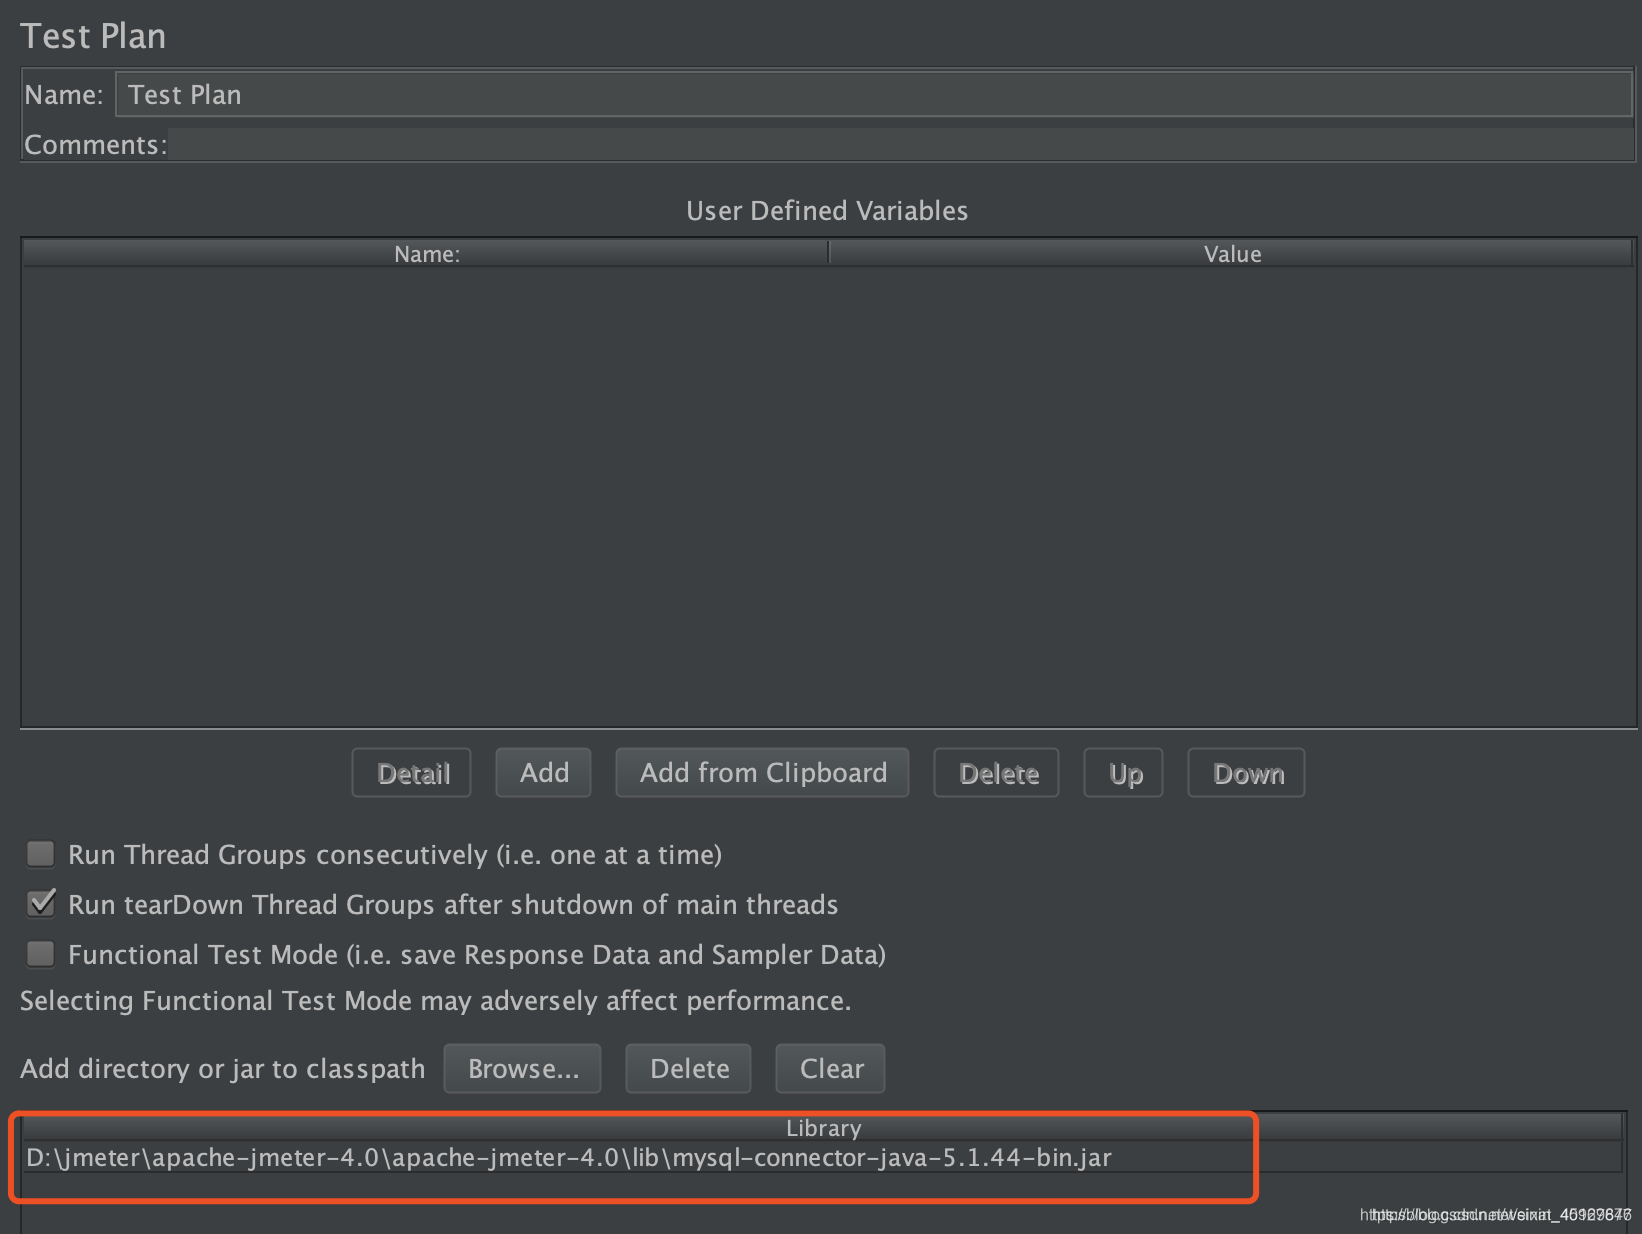Click the Add button for user variables
This screenshot has height=1234, width=1642.
tap(544, 773)
